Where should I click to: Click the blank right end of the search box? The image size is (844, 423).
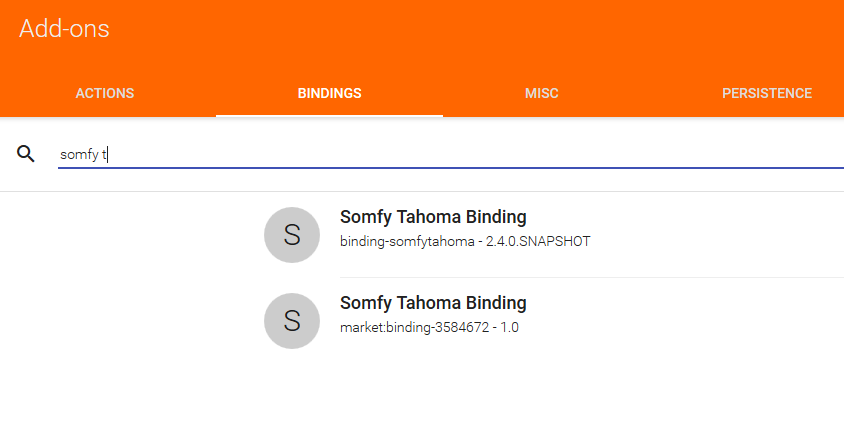750,154
